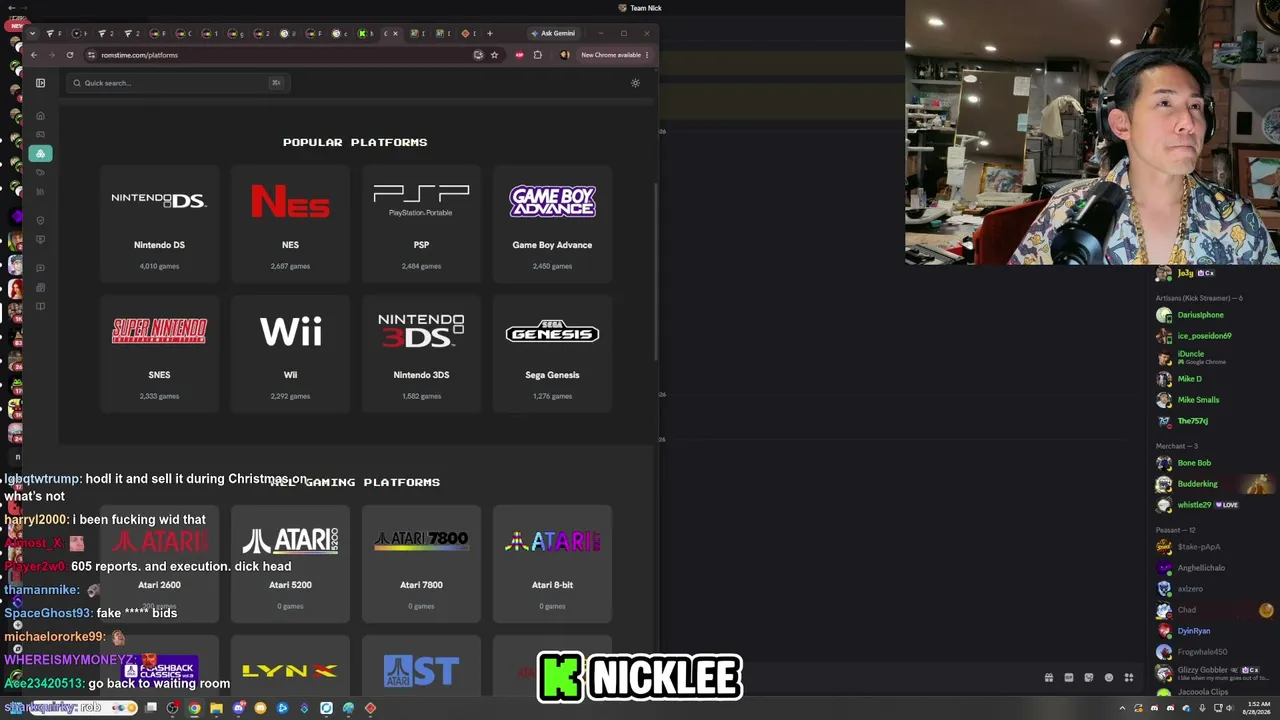The image size is (1280, 720).
Task: Select member Bone Bob in Discord list
Action: tap(1212, 463)
